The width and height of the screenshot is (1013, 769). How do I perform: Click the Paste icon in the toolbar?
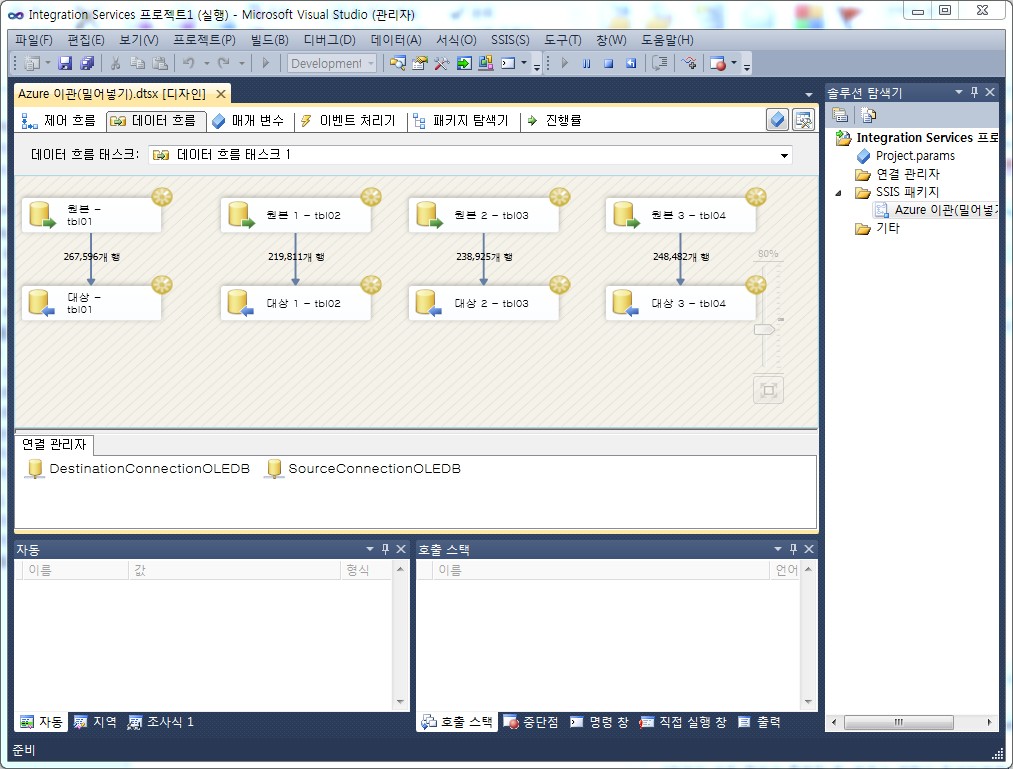159,63
